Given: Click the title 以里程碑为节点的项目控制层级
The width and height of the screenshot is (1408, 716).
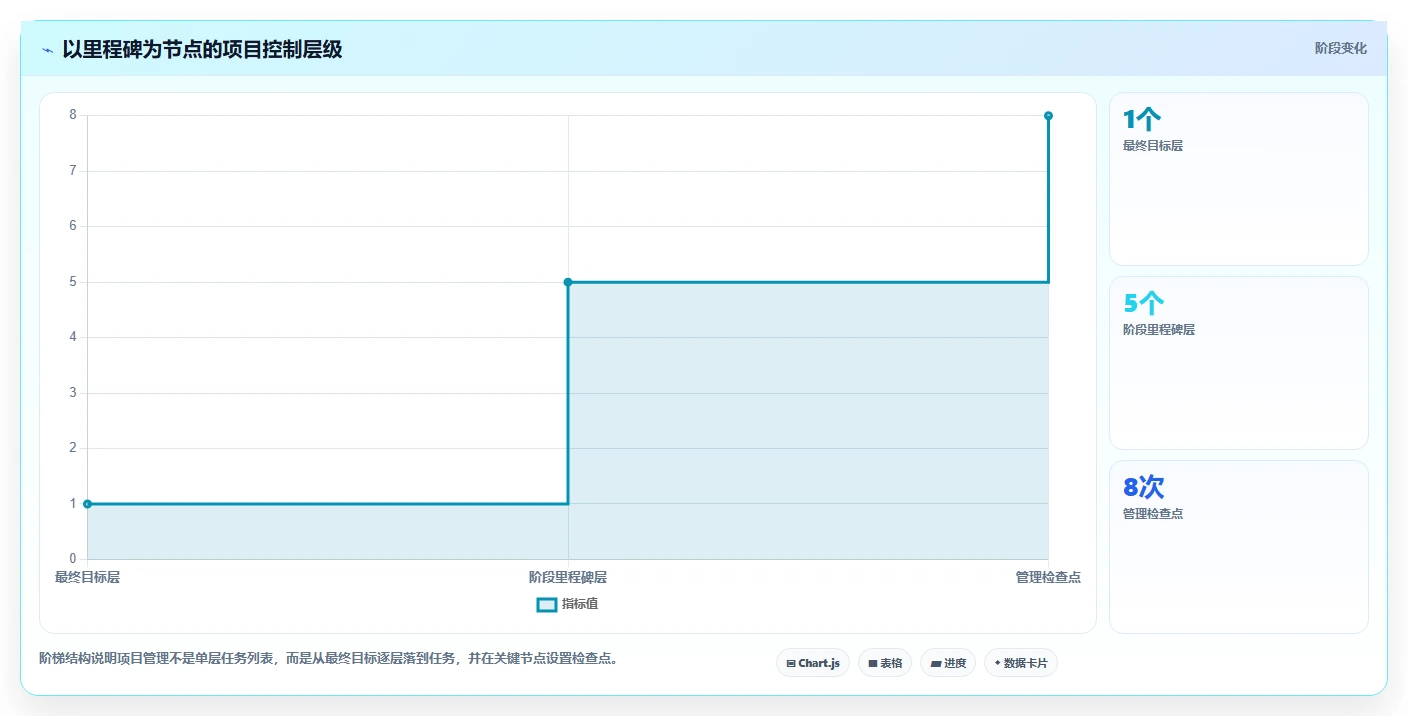Looking at the screenshot, I should (202, 49).
